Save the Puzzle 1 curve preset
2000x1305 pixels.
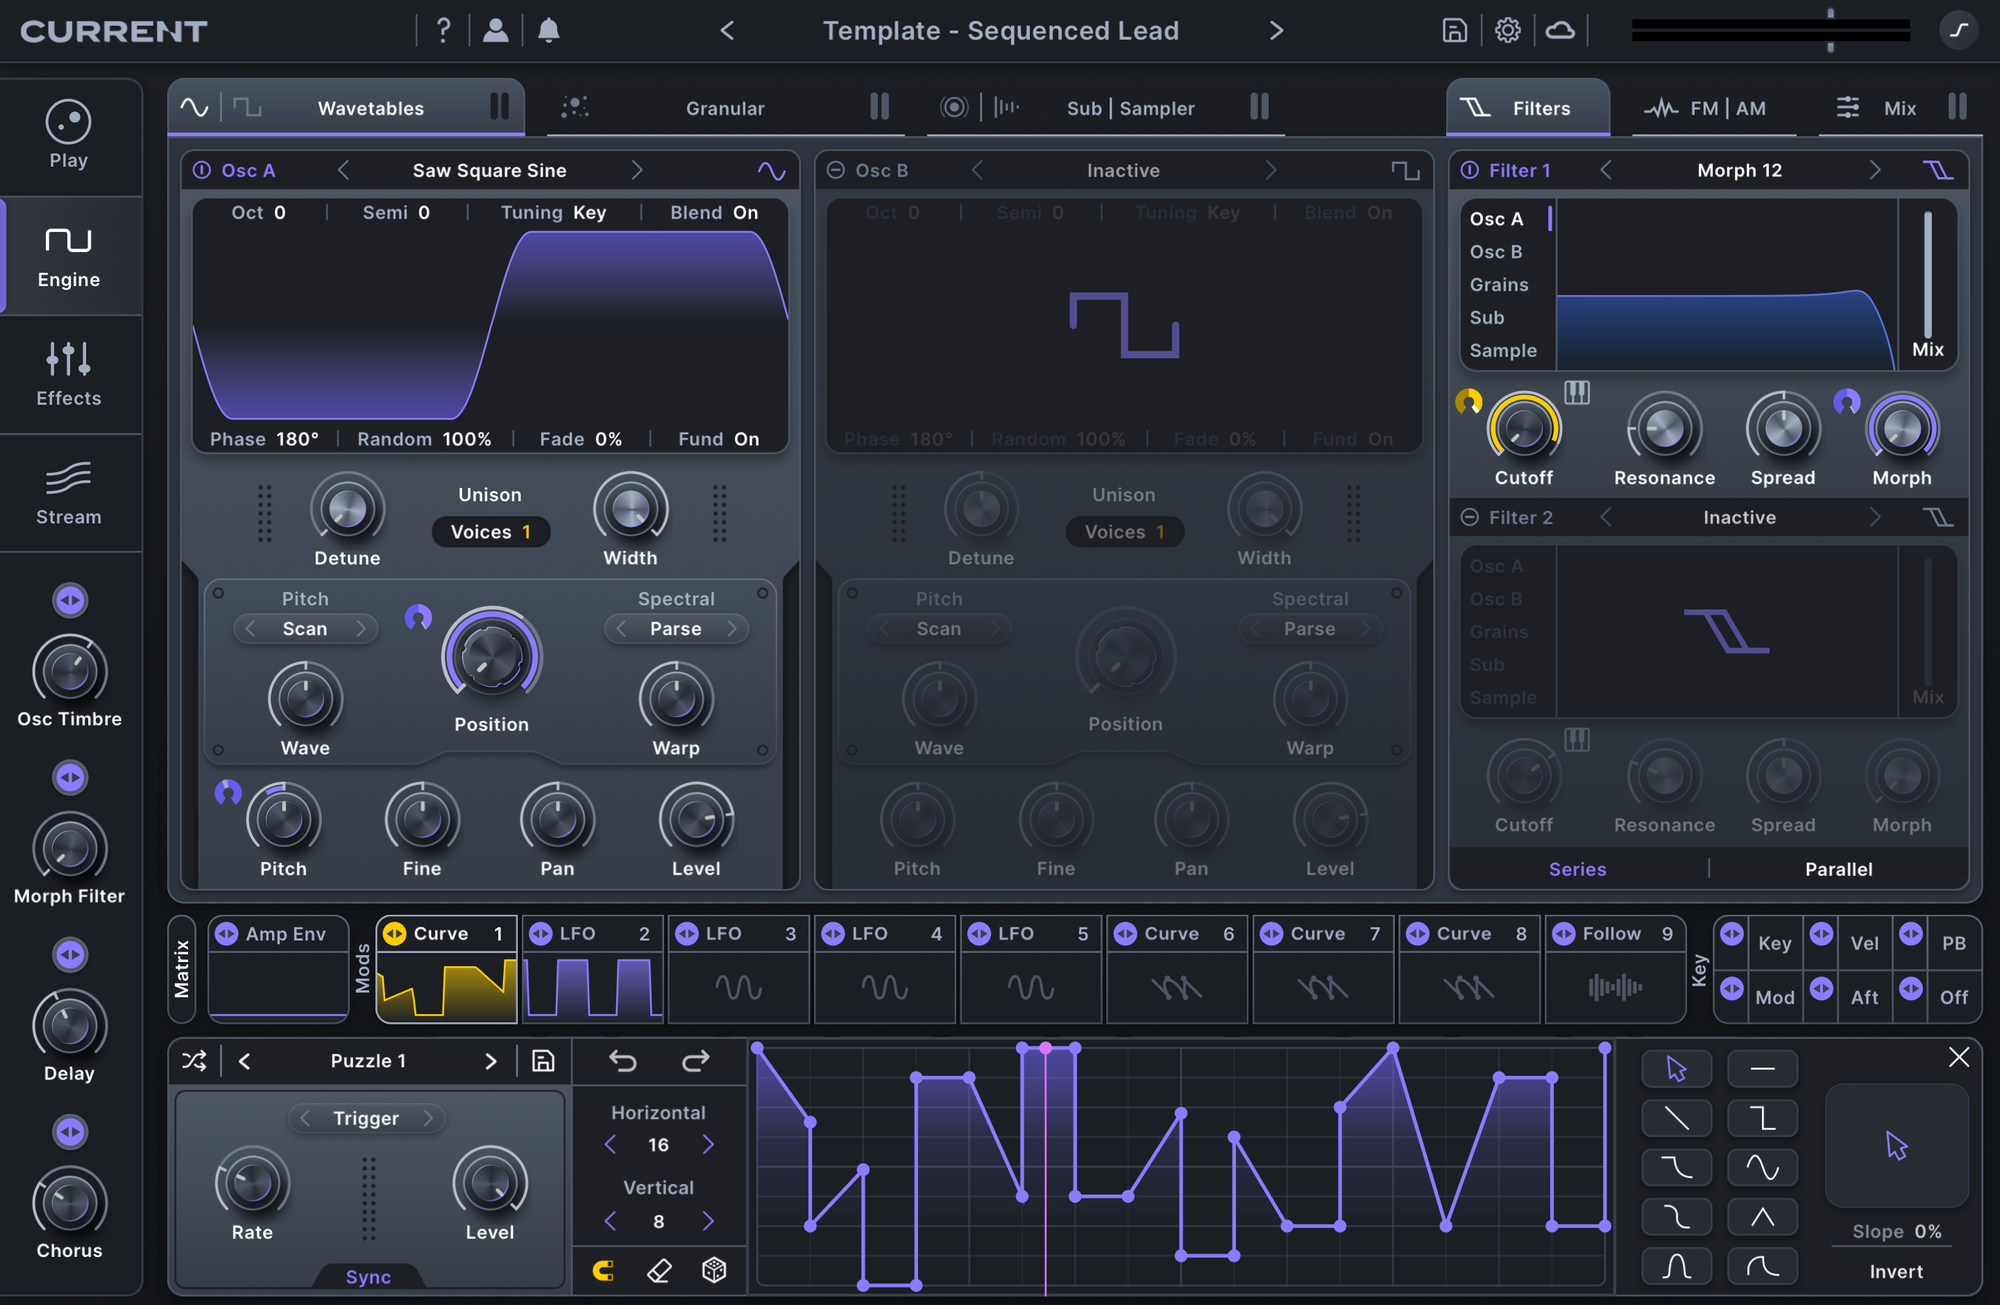[x=543, y=1061]
